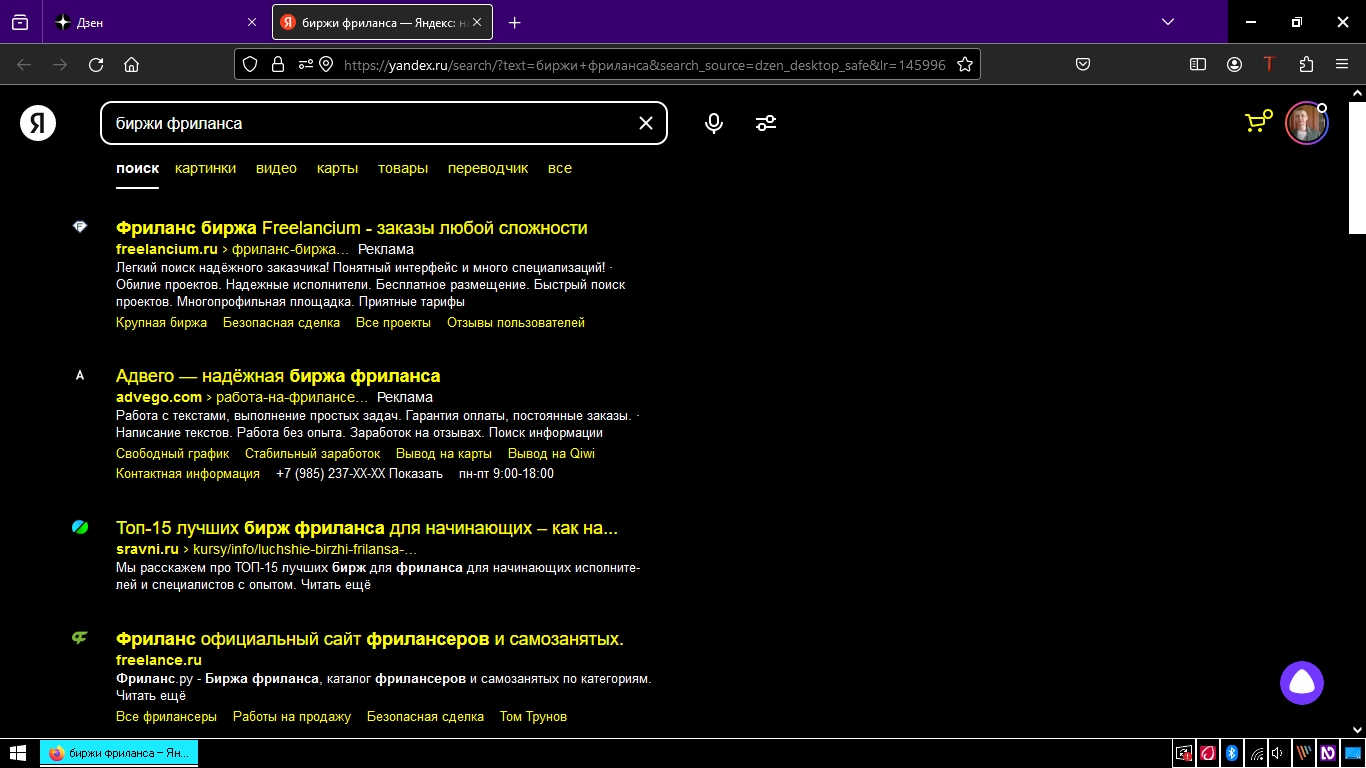
Task: Open Firefox application menu
Action: pyautogui.click(x=1342, y=64)
